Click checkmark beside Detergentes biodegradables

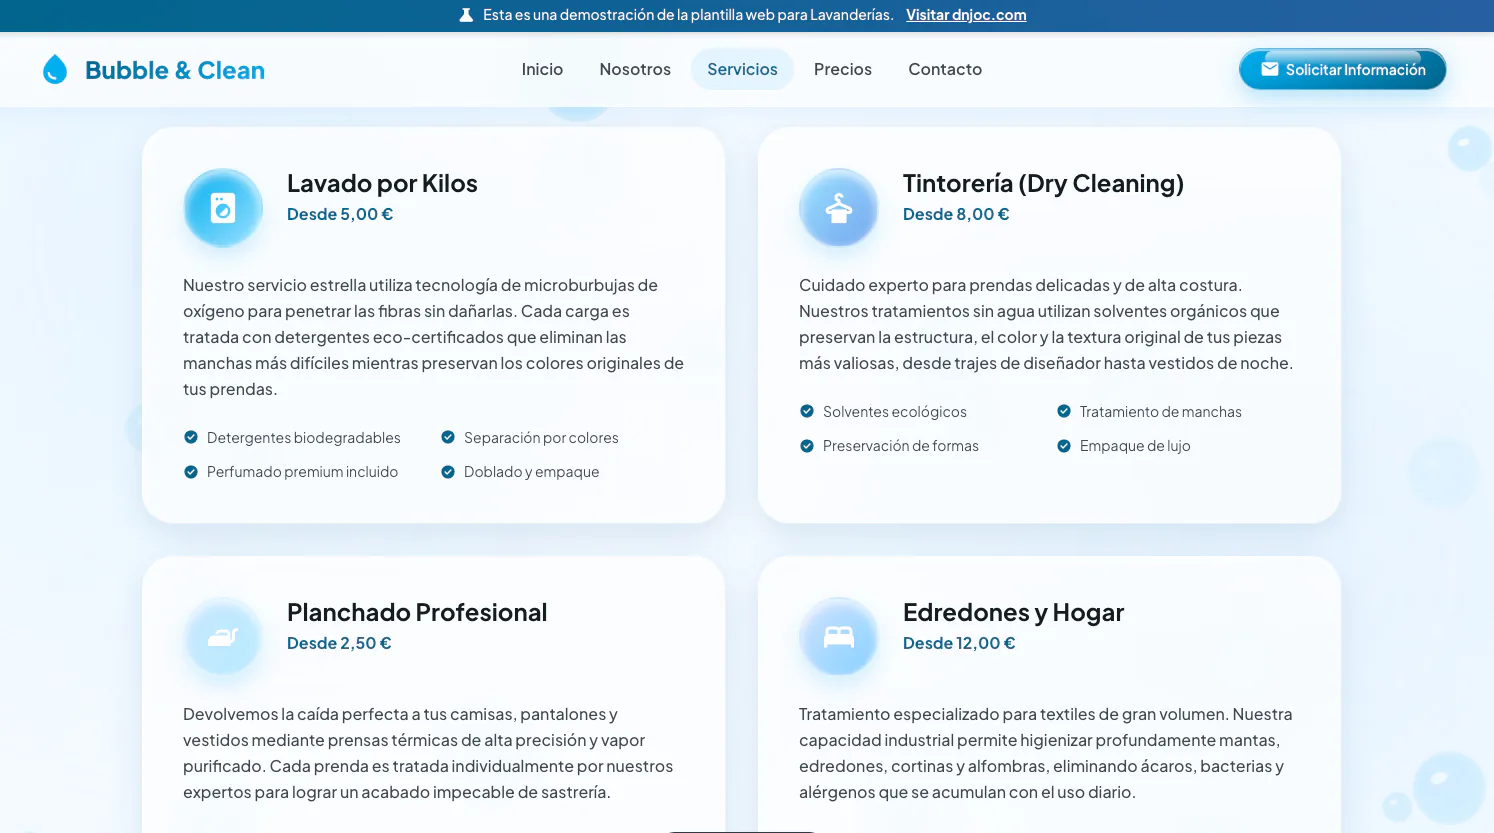pos(191,437)
